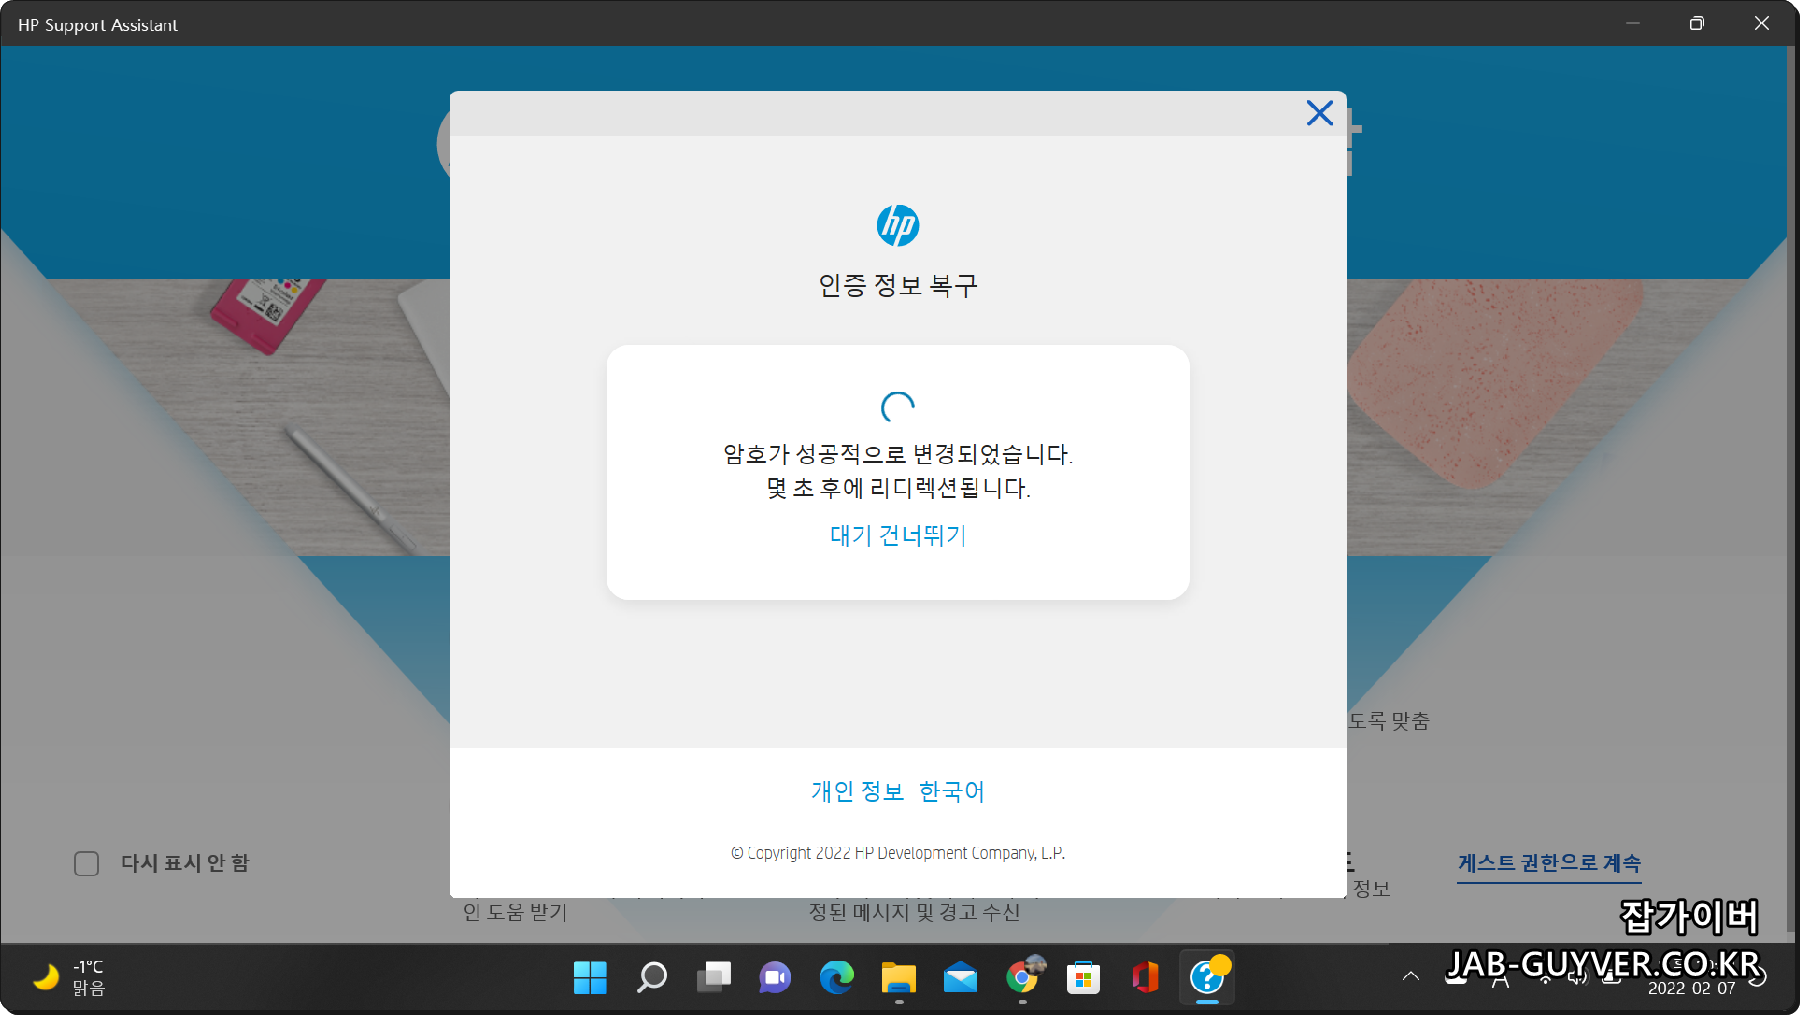
Task: Launch the Office app from the taskbar
Action: pos(1145,978)
